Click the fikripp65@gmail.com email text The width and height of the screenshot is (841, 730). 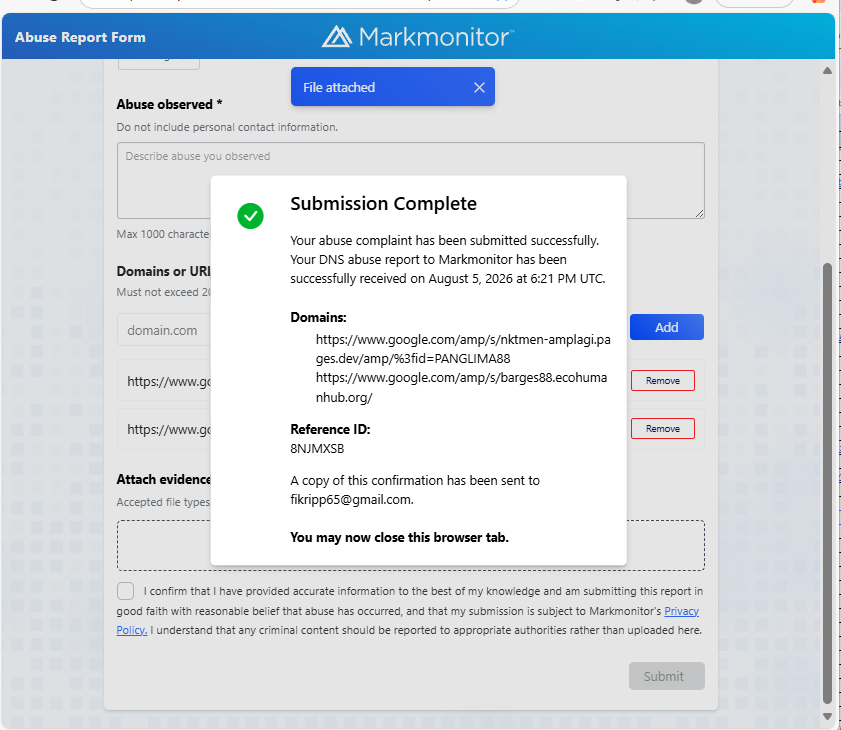(x=351, y=500)
